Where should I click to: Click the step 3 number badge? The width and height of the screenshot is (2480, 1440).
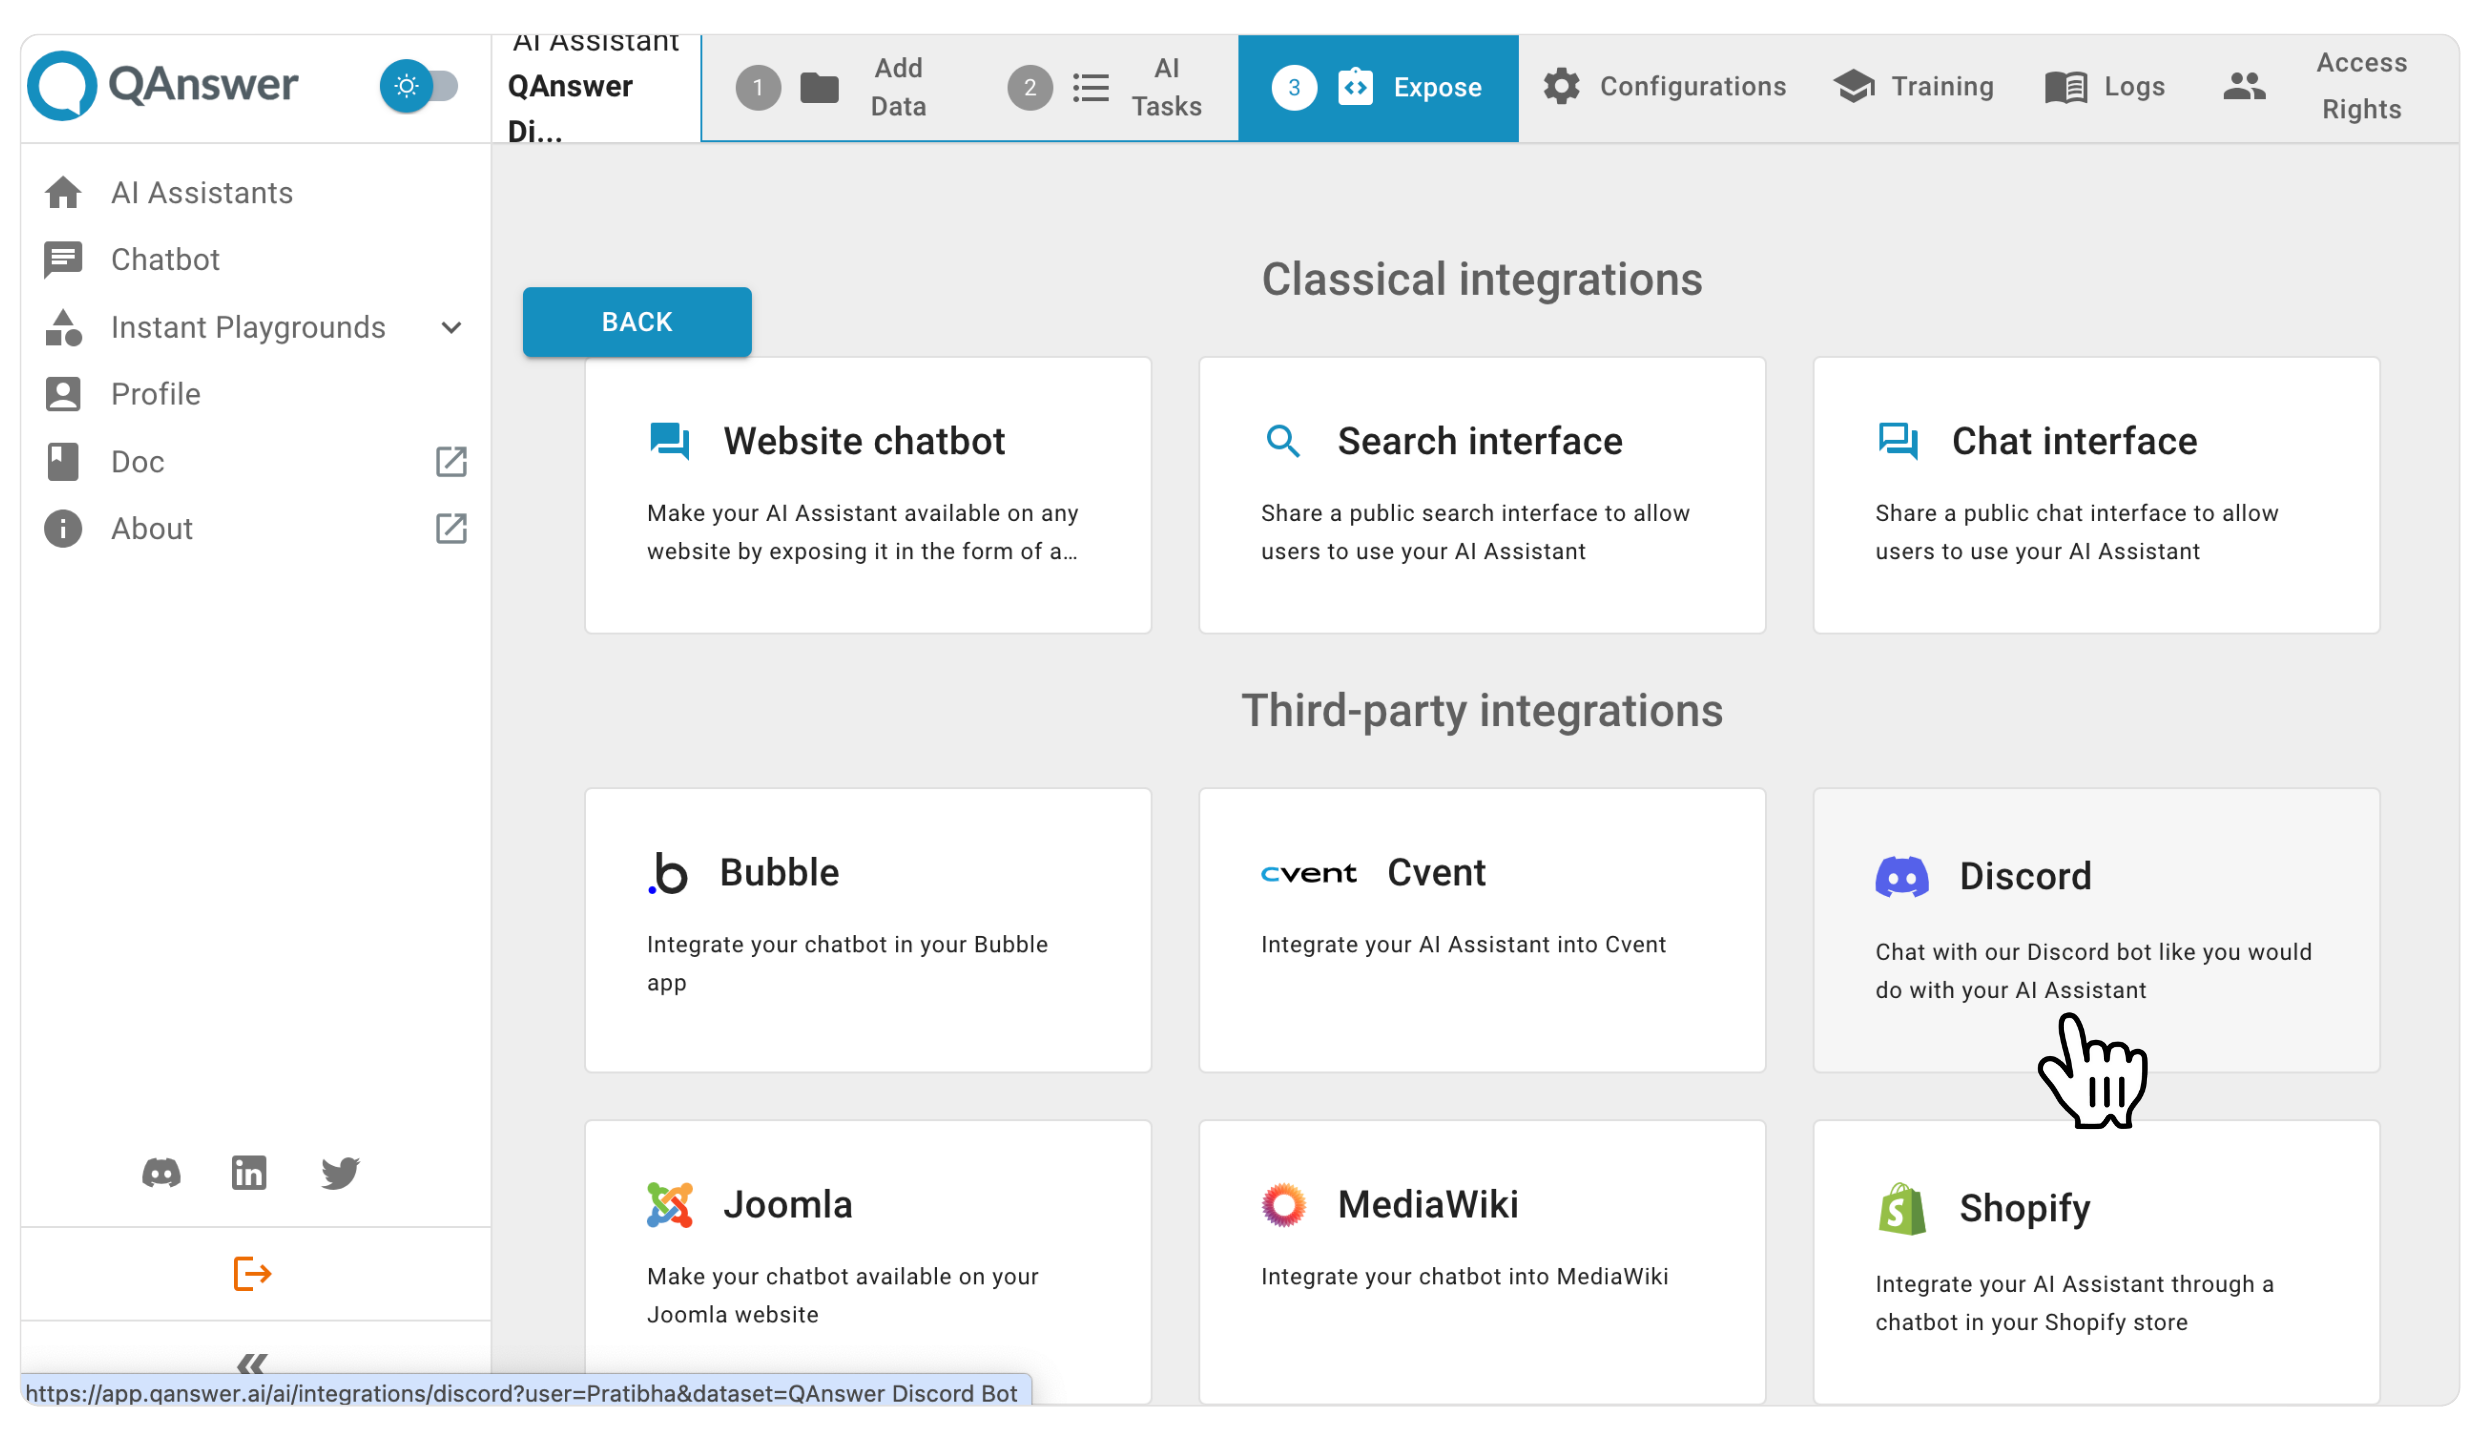pyautogui.click(x=1294, y=88)
